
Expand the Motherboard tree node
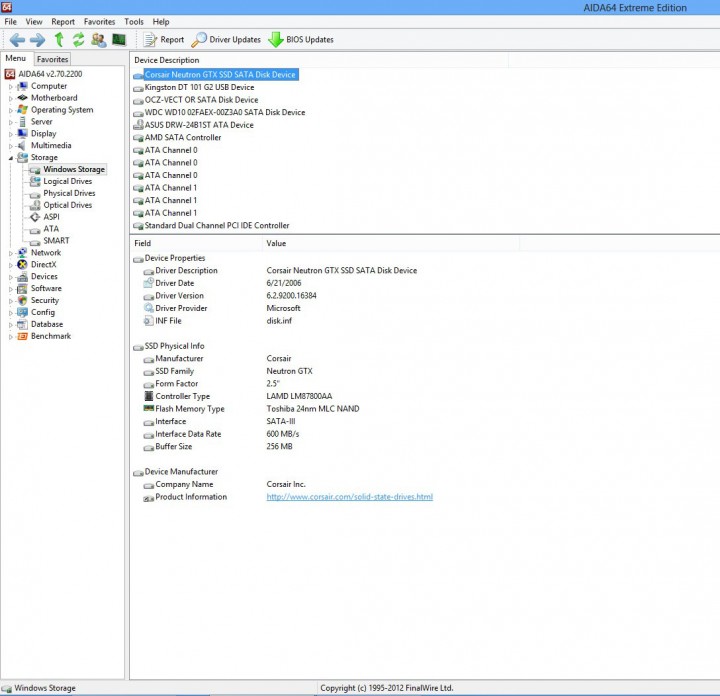point(11,98)
